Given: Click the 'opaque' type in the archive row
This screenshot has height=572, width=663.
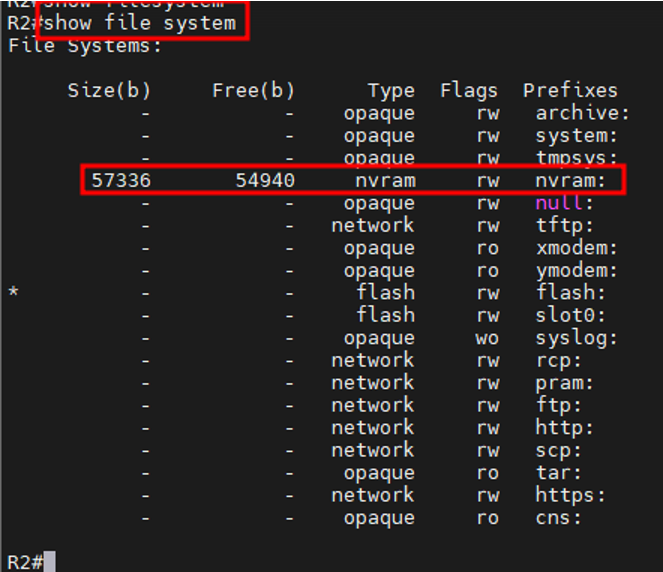Looking at the screenshot, I should (x=379, y=114).
